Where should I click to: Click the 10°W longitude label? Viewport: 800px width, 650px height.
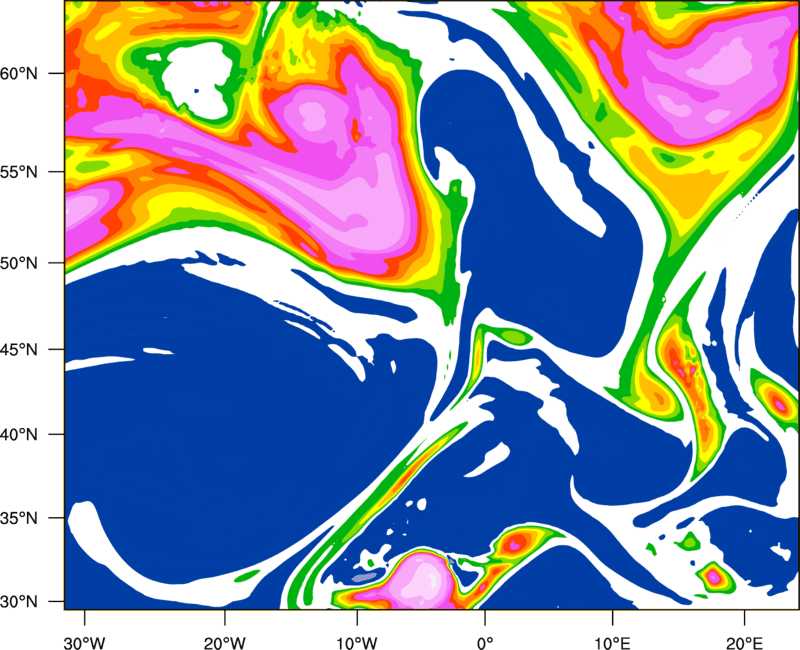click(357, 643)
